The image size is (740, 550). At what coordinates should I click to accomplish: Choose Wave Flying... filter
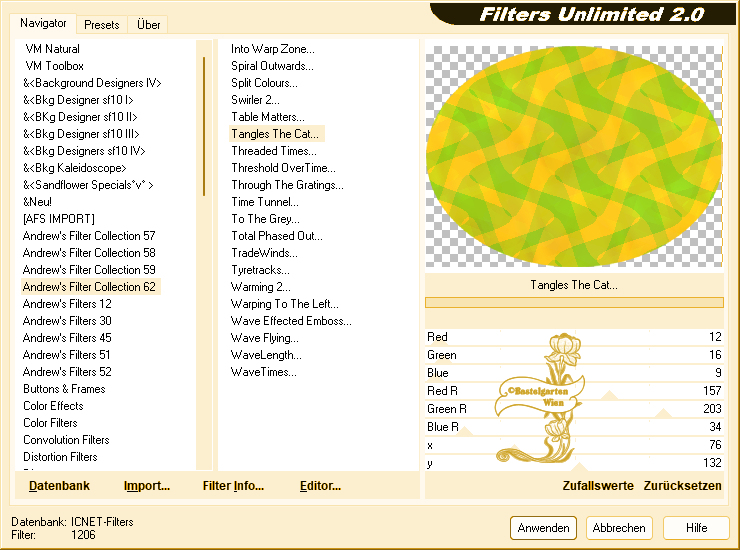coord(265,338)
